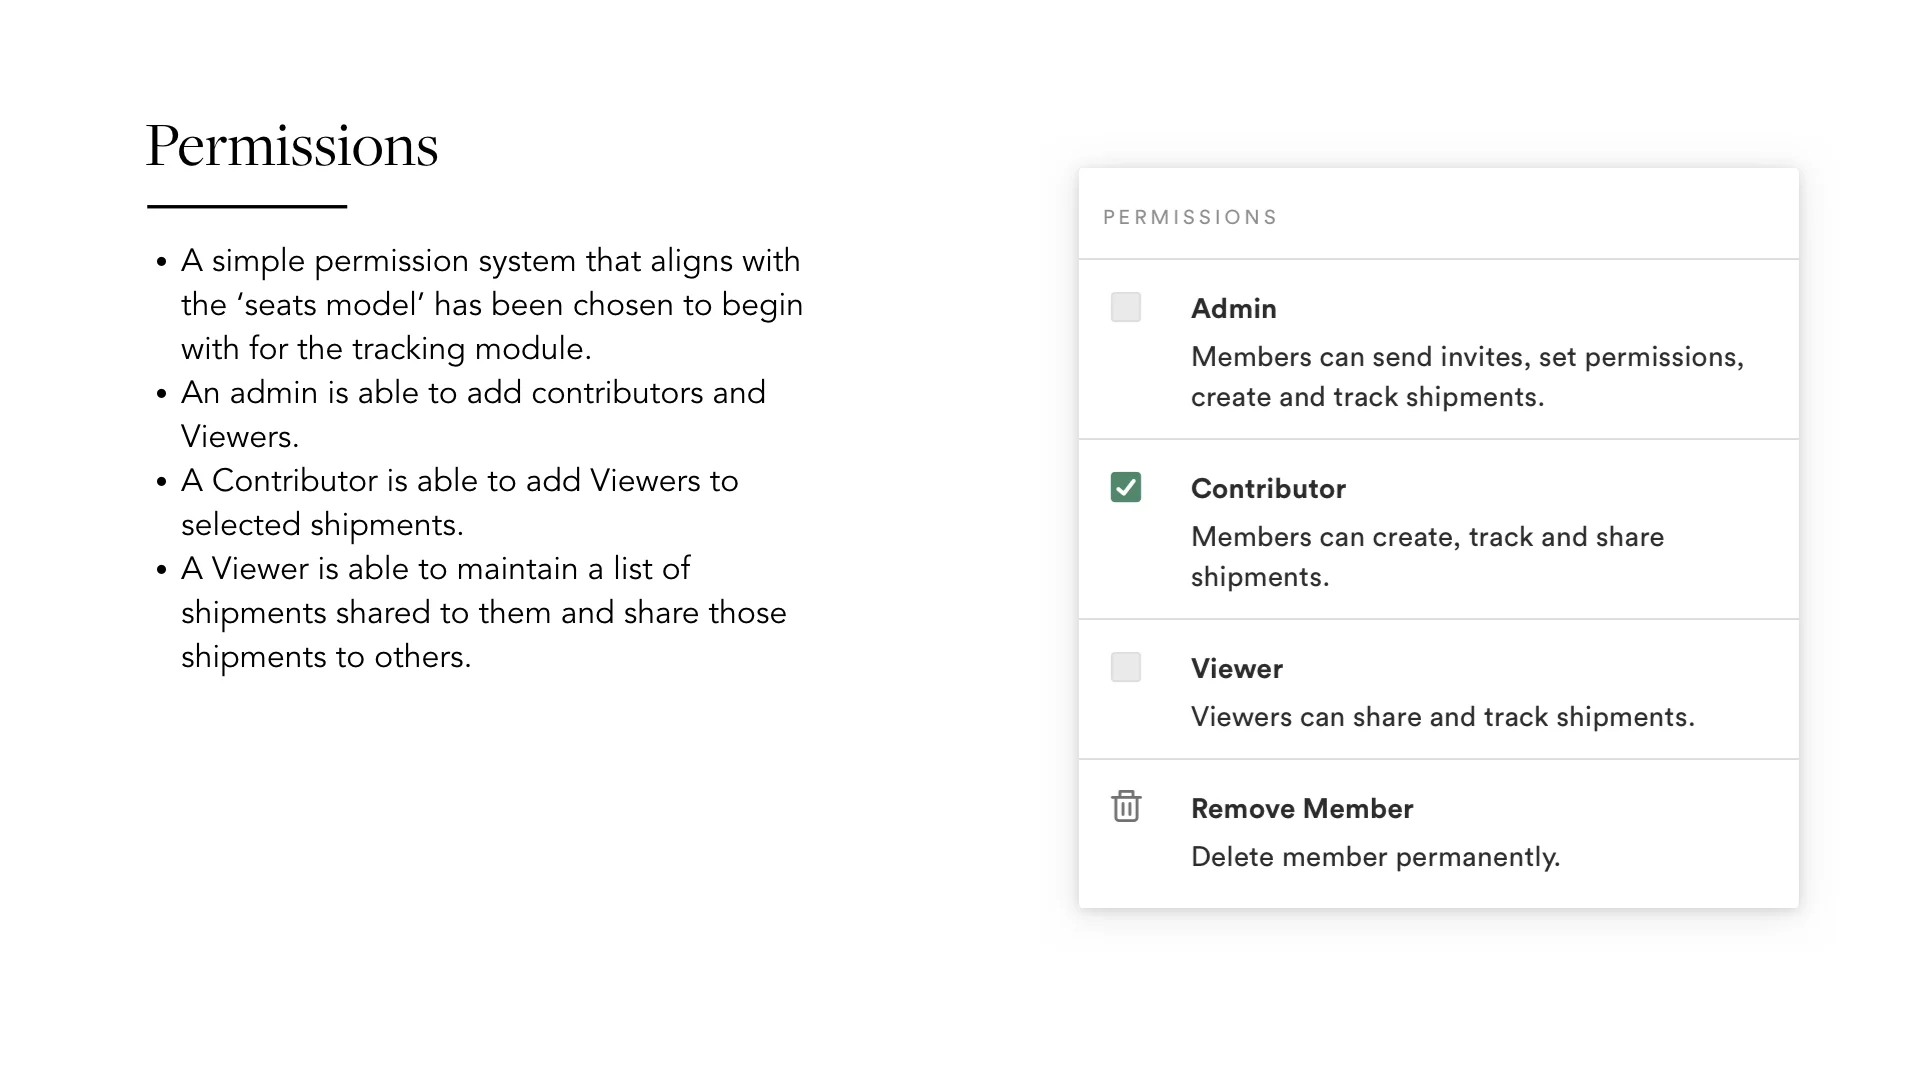1920x1080 pixels.
Task: Select the Admin role label
Action: (1233, 309)
